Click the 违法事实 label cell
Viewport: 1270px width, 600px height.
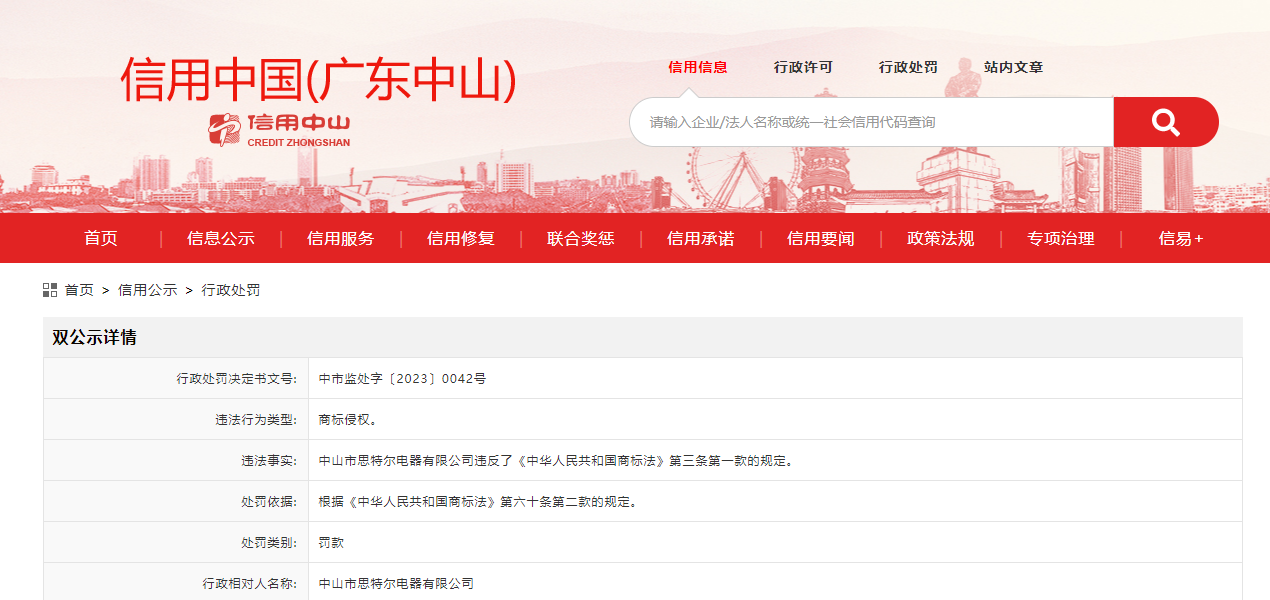(176, 461)
